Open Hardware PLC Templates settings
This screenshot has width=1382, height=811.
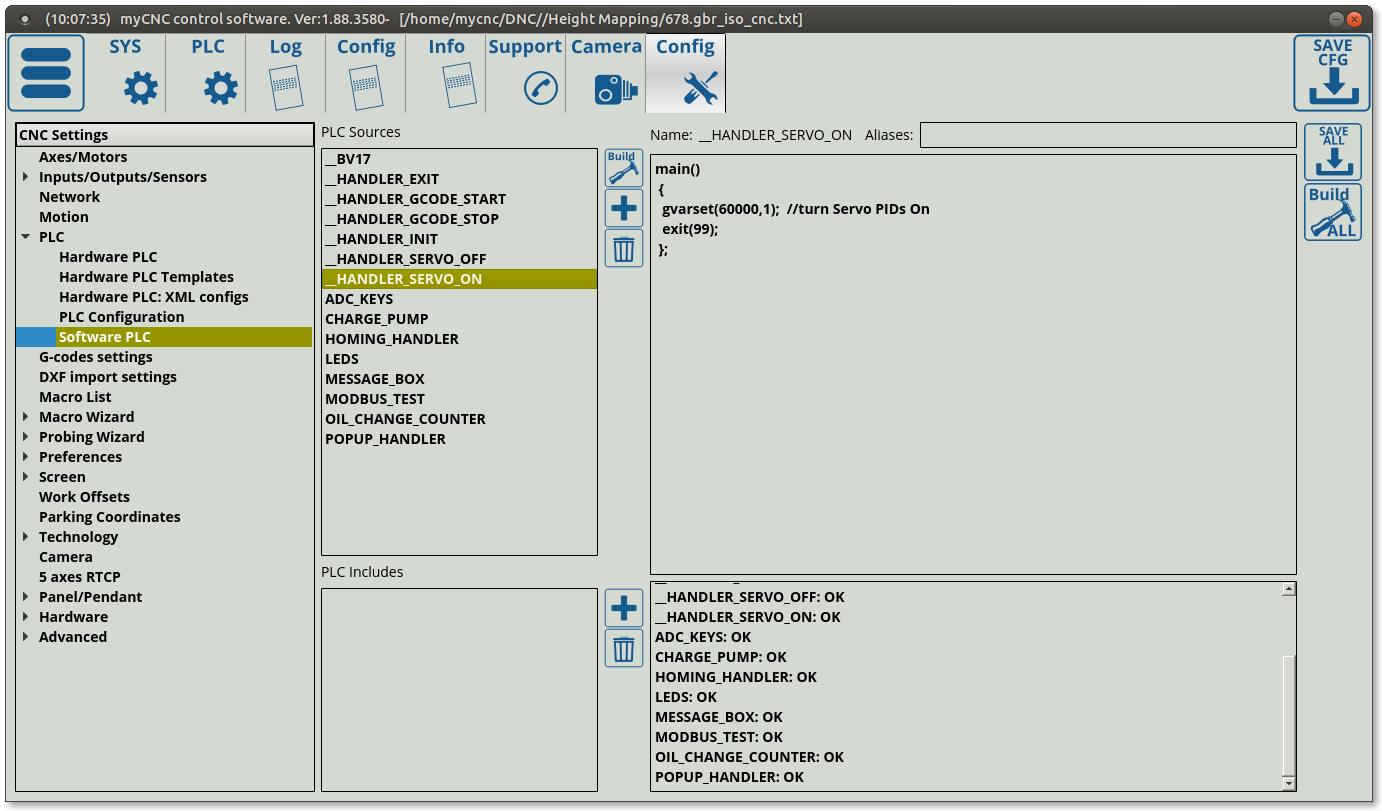[x=146, y=277]
